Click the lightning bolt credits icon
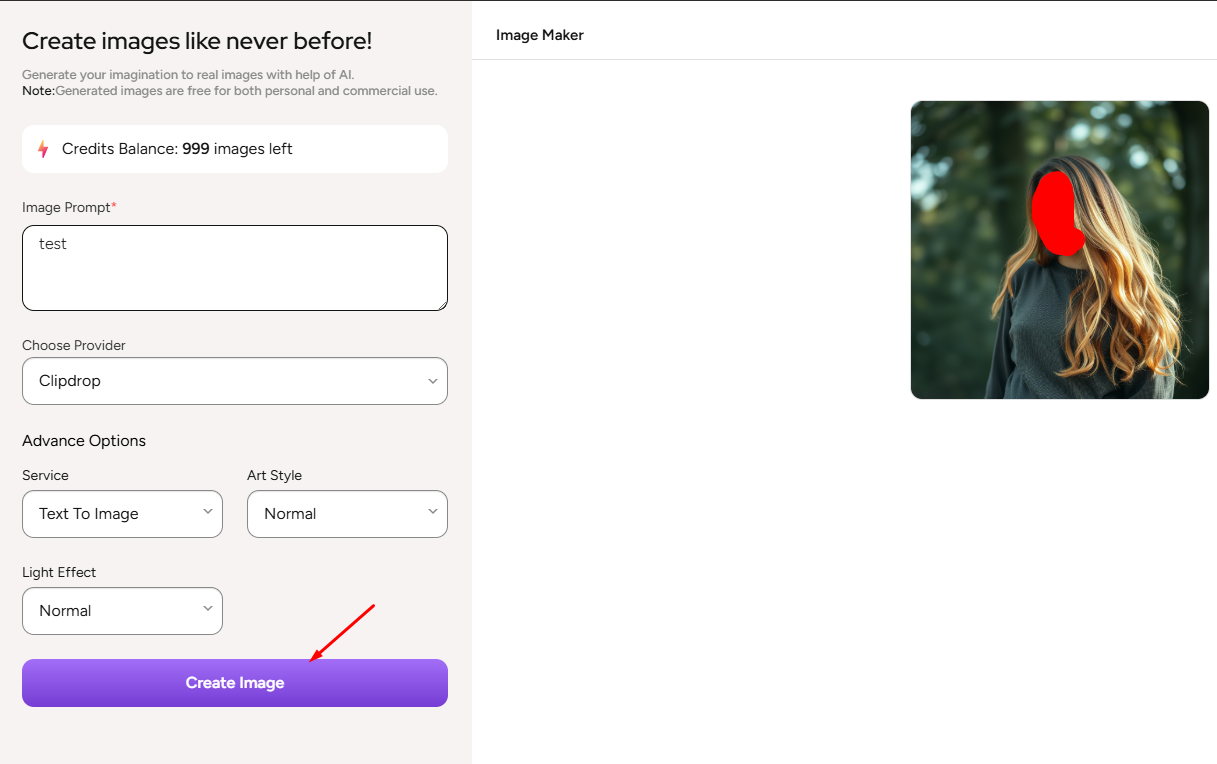 [x=43, y=149]
